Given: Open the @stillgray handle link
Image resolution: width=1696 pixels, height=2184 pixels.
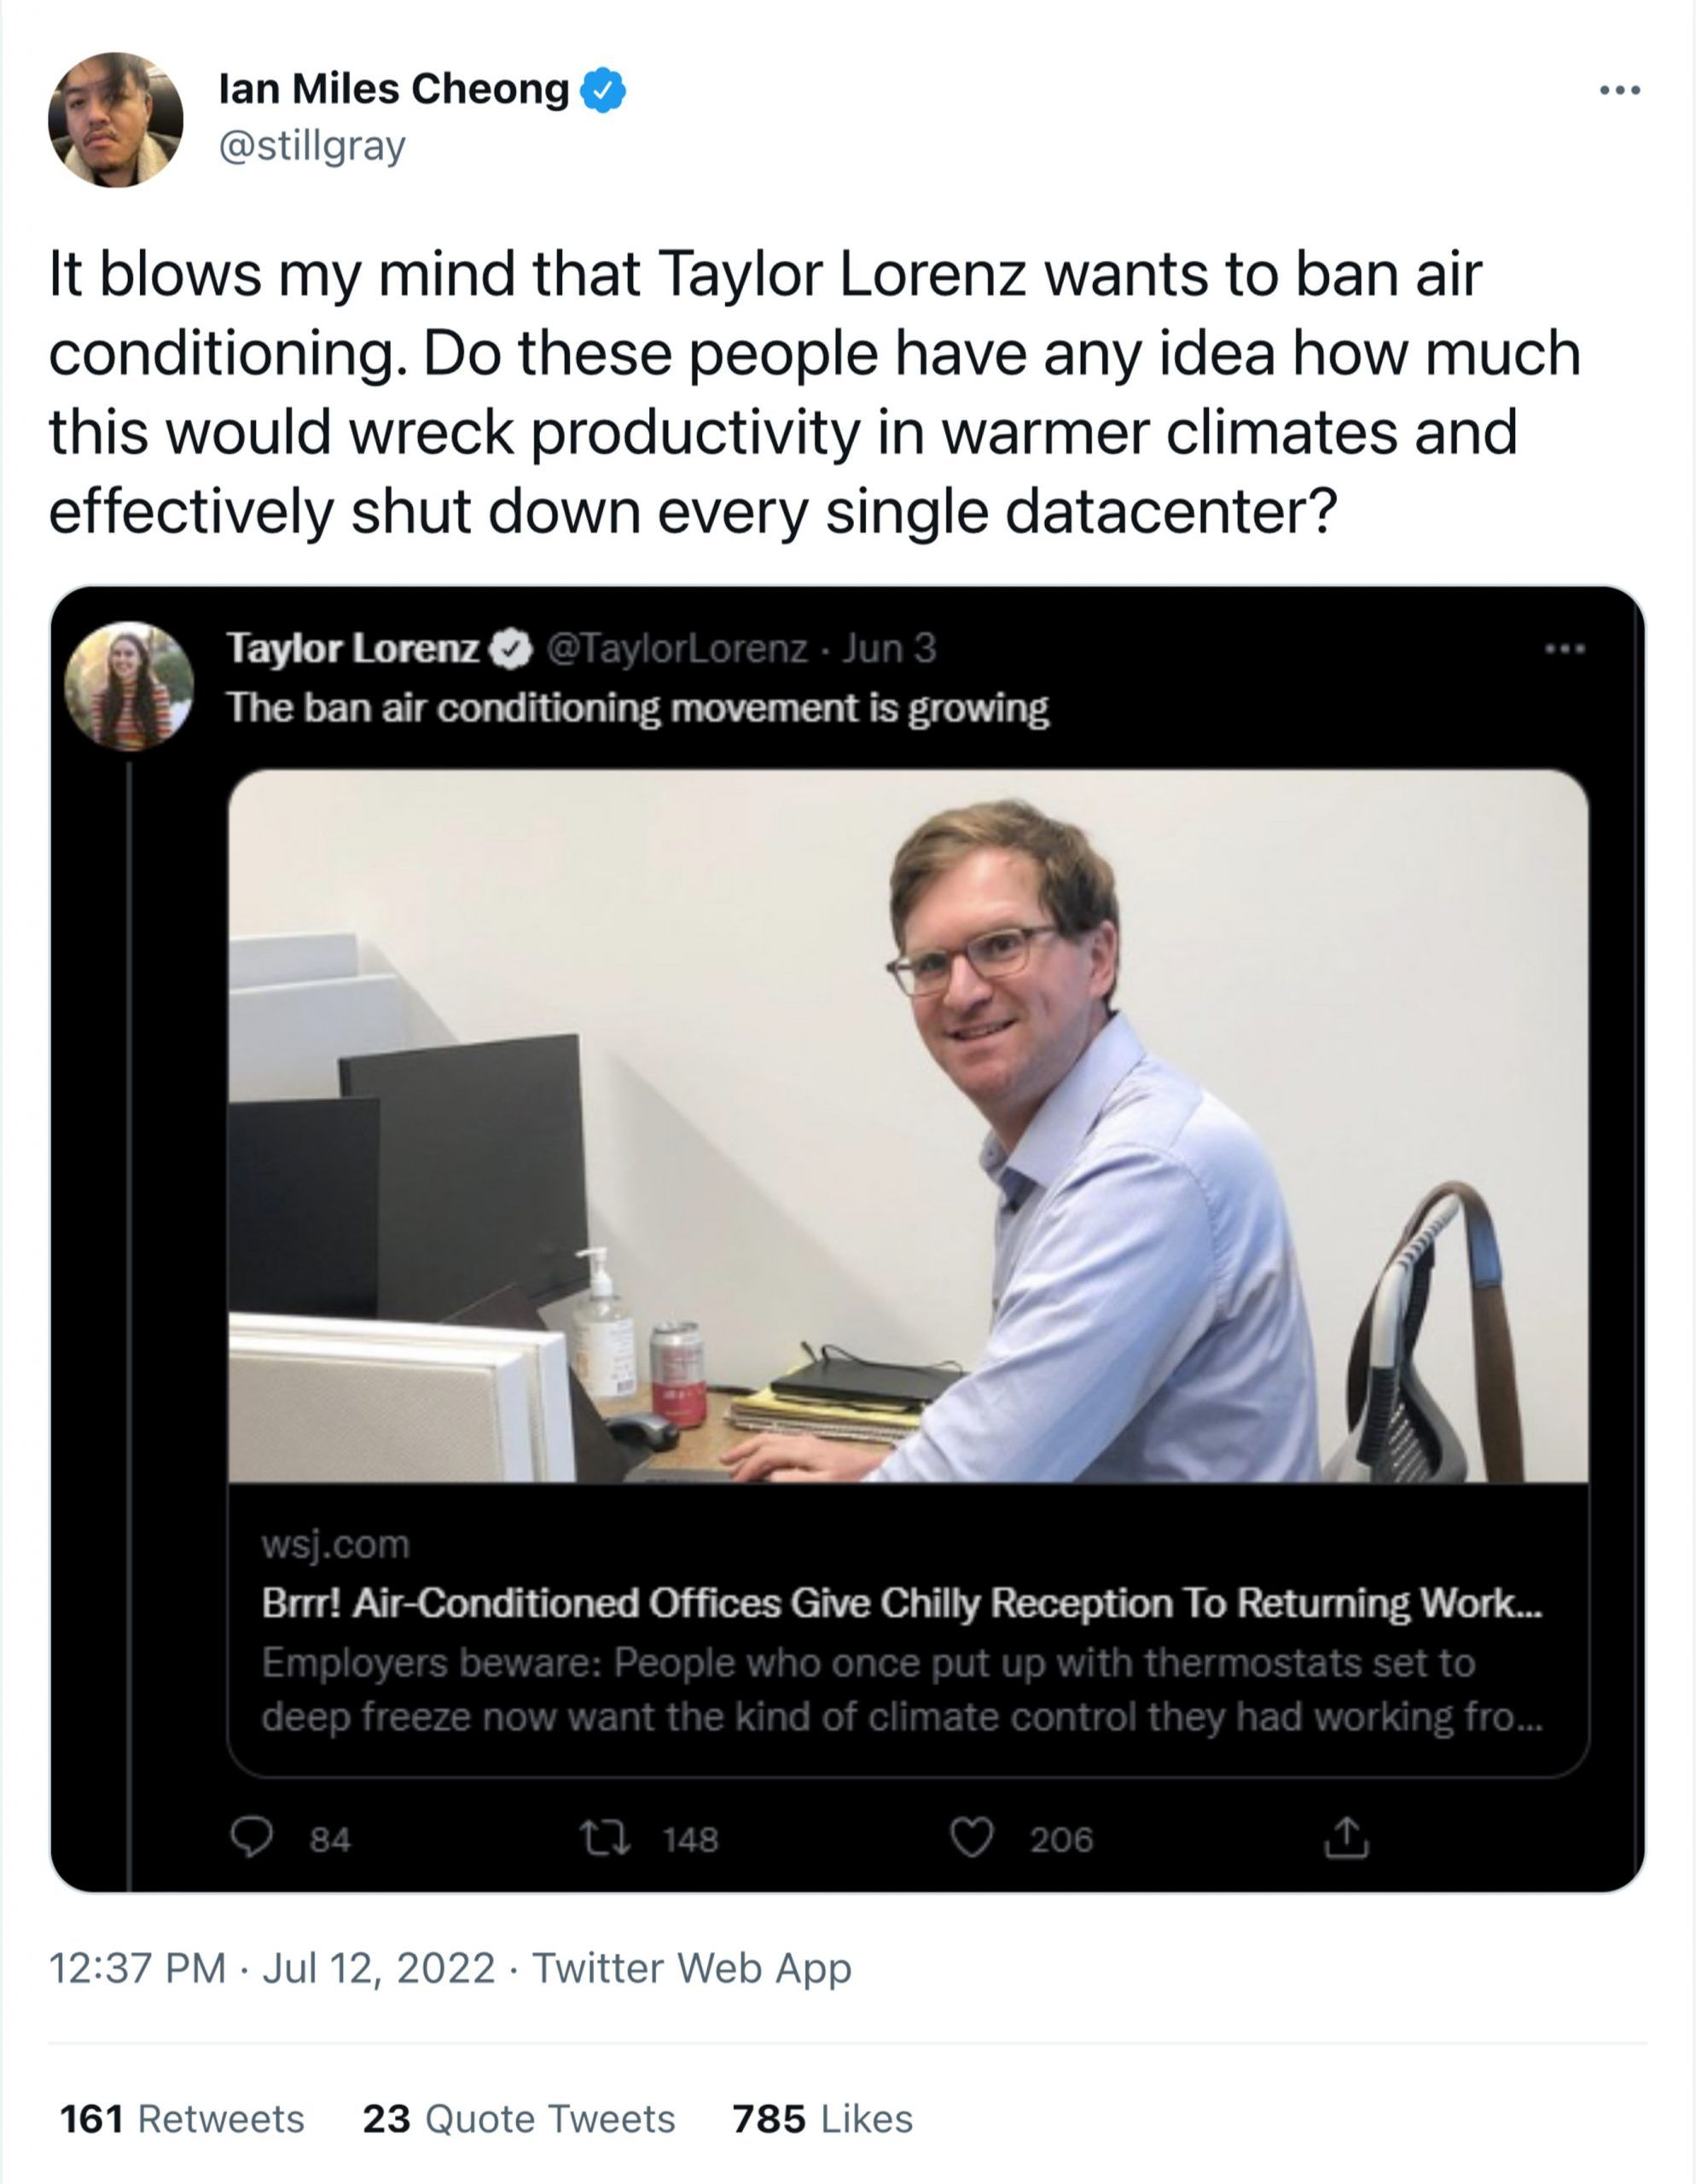Looking at the screenshot, I should pyautogui.click(x=312, y=146).
